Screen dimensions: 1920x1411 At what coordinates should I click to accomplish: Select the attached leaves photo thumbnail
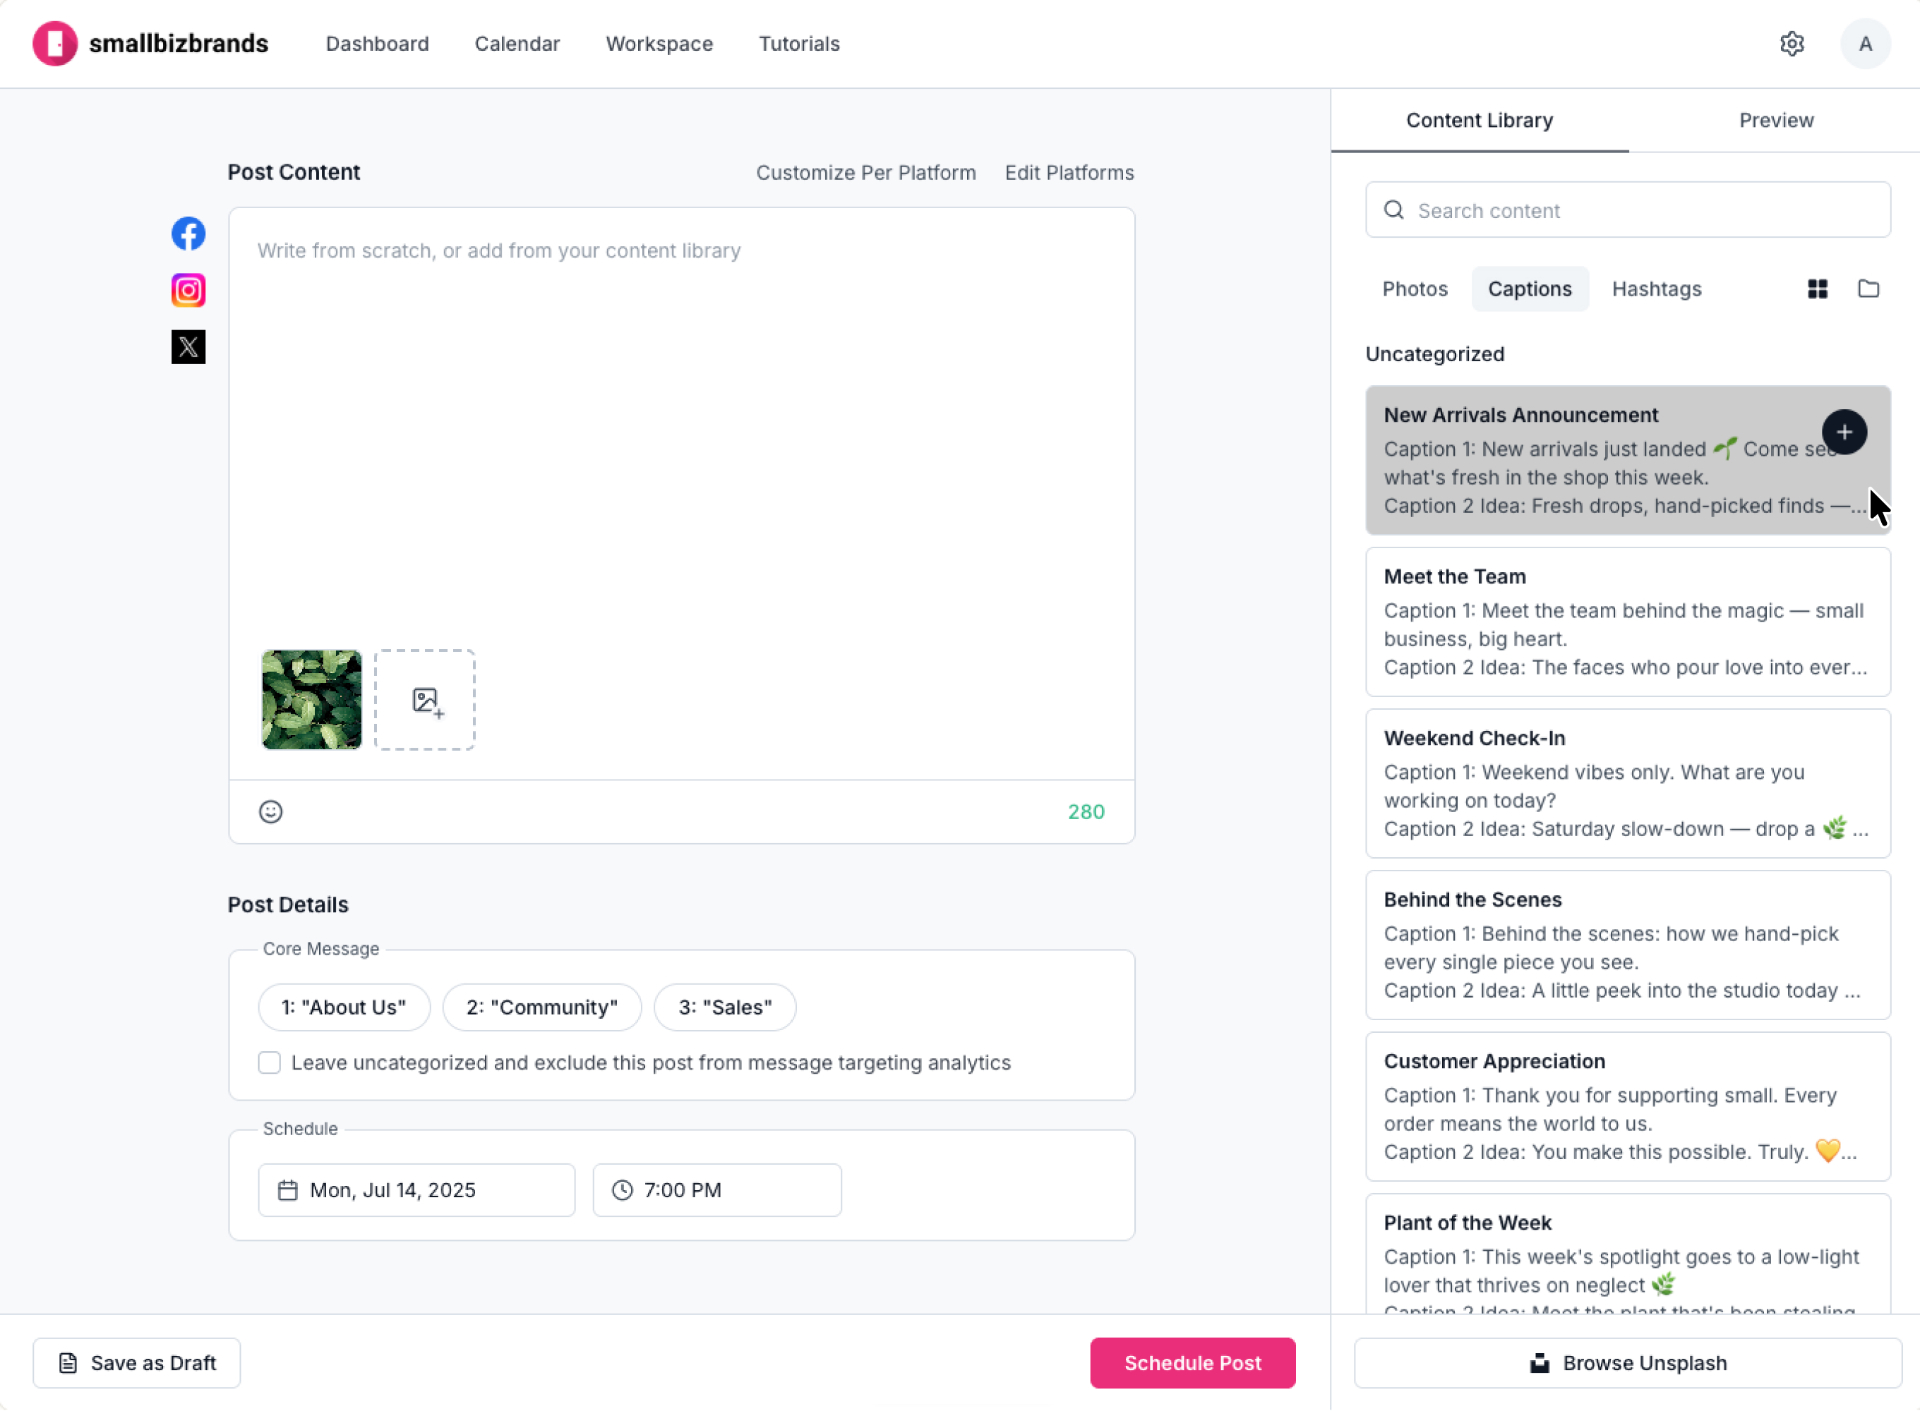[311, 700]
